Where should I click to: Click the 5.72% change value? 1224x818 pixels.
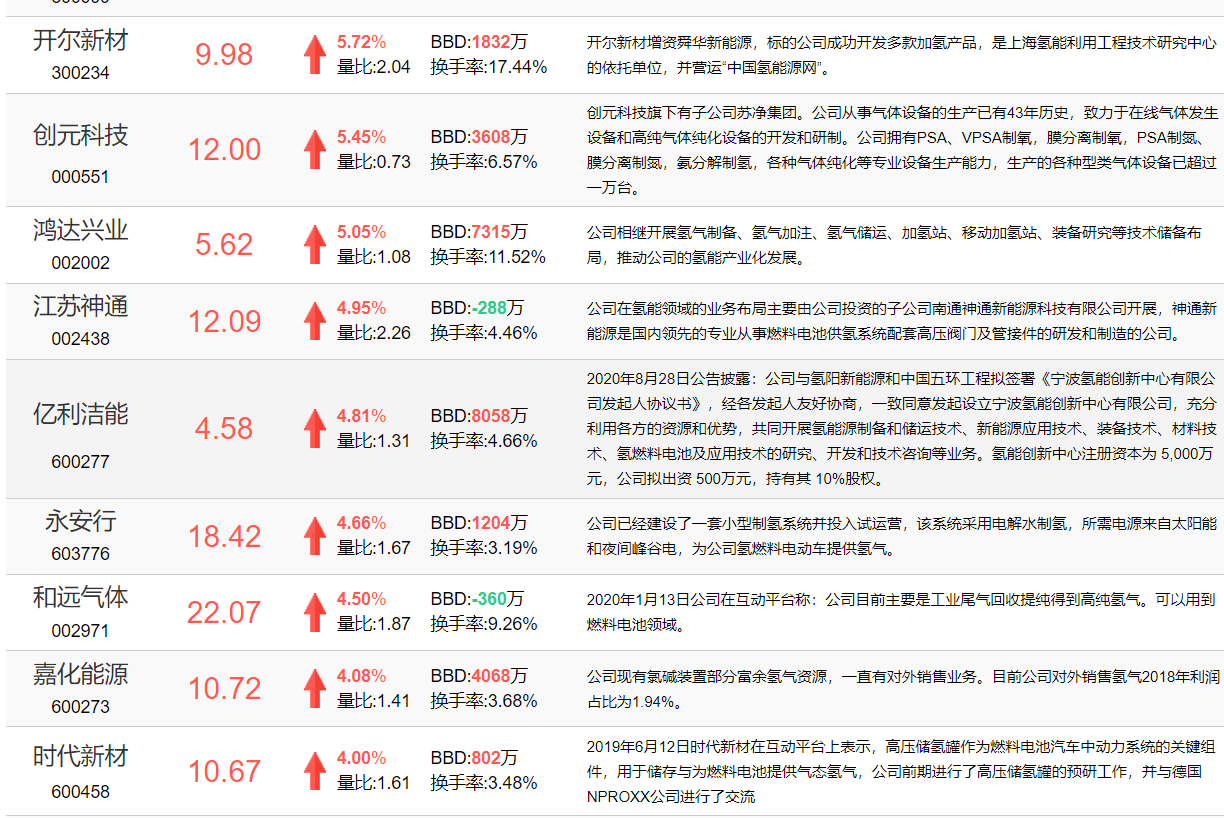coord(361,42)
